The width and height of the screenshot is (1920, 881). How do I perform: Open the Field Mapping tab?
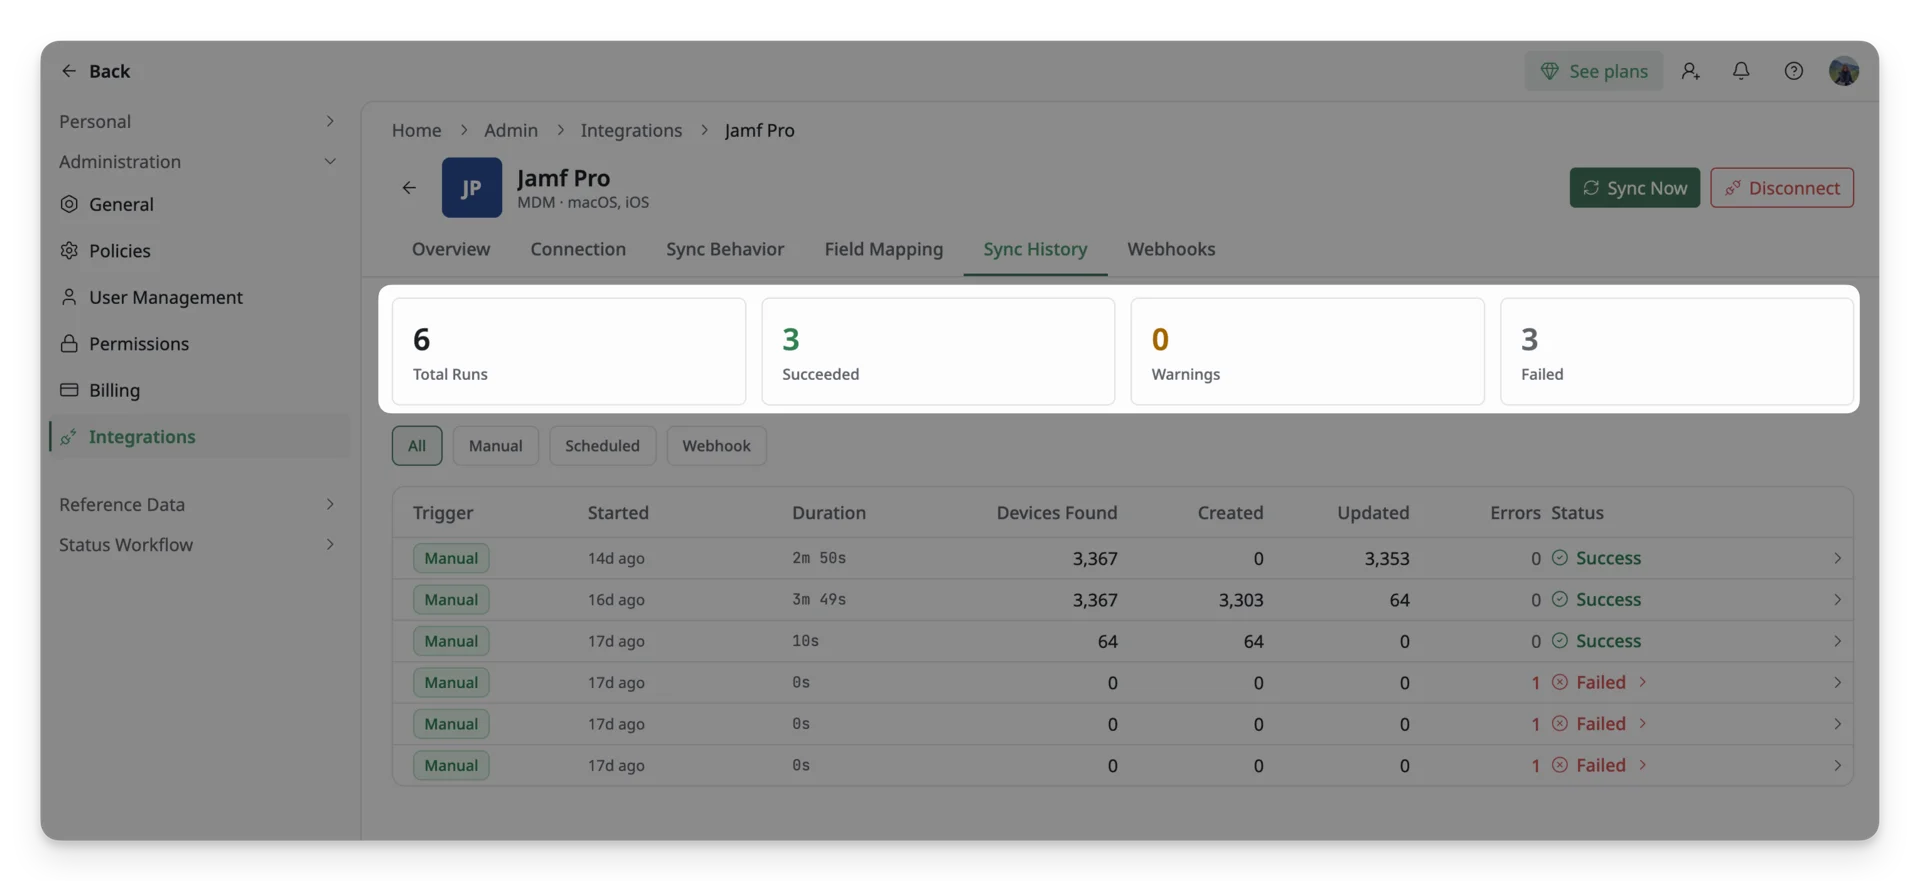coord(883,249)
